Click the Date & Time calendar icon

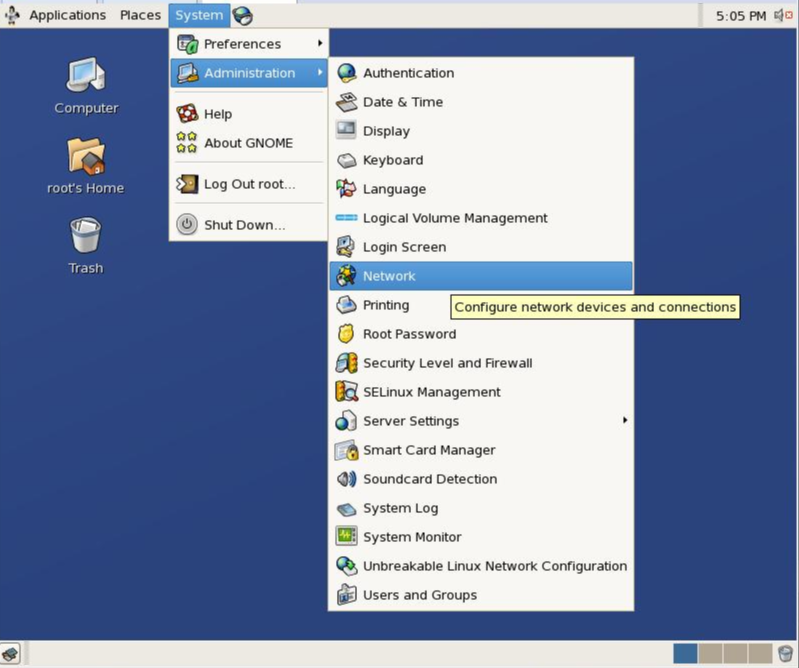pos(347,102)
